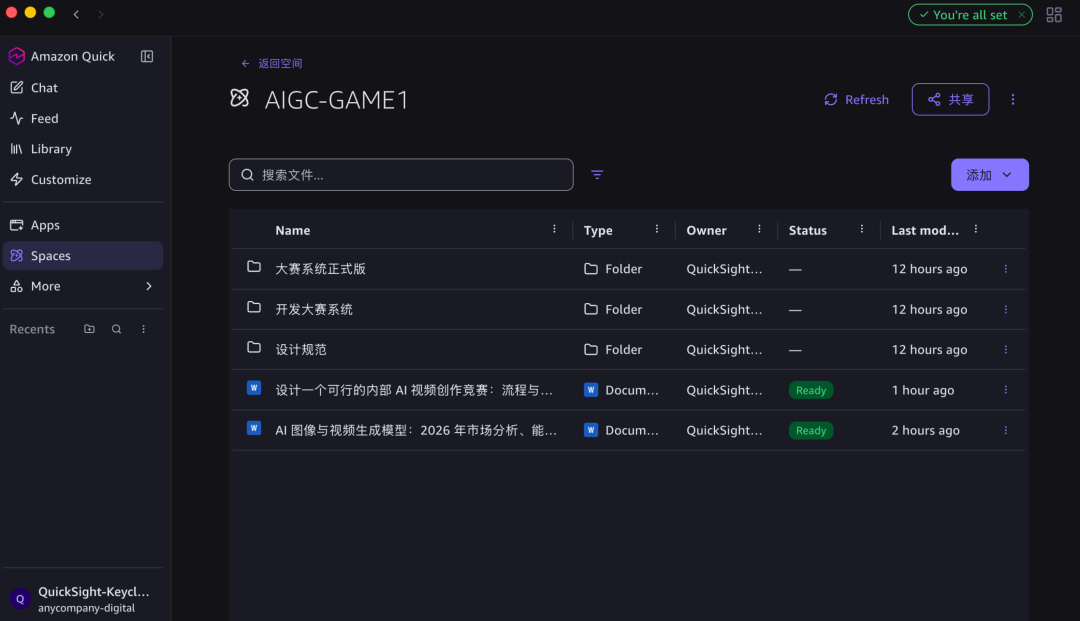Open Library in the sidebar
The height and width of the screenshot is (621, 1080).
(x=83, y=149)
